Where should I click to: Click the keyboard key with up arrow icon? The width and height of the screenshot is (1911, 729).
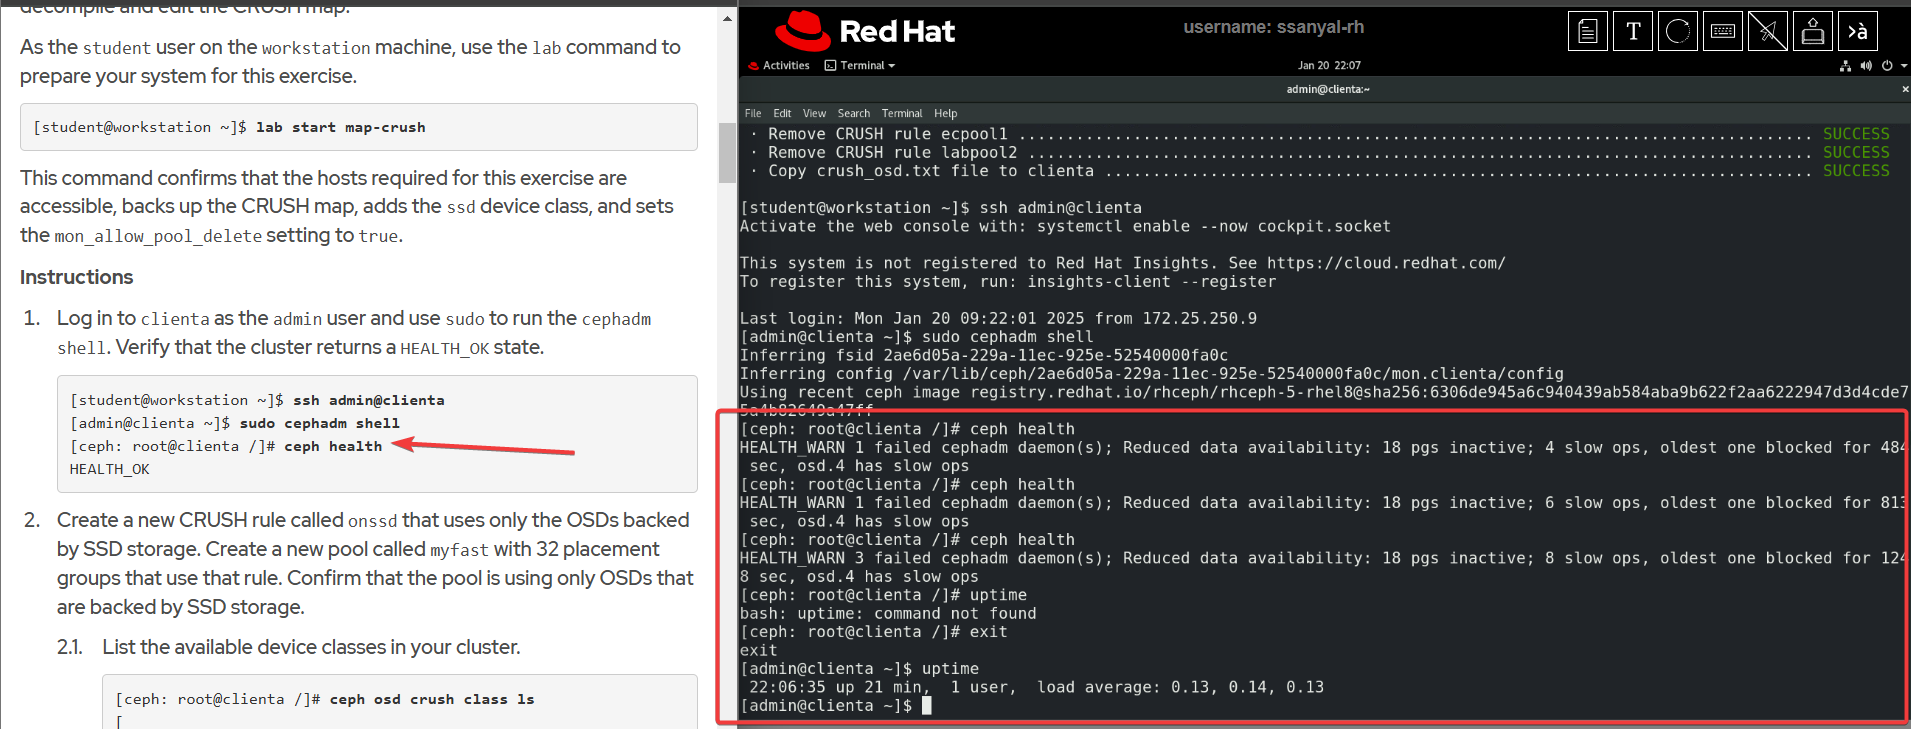[1813, 31]
